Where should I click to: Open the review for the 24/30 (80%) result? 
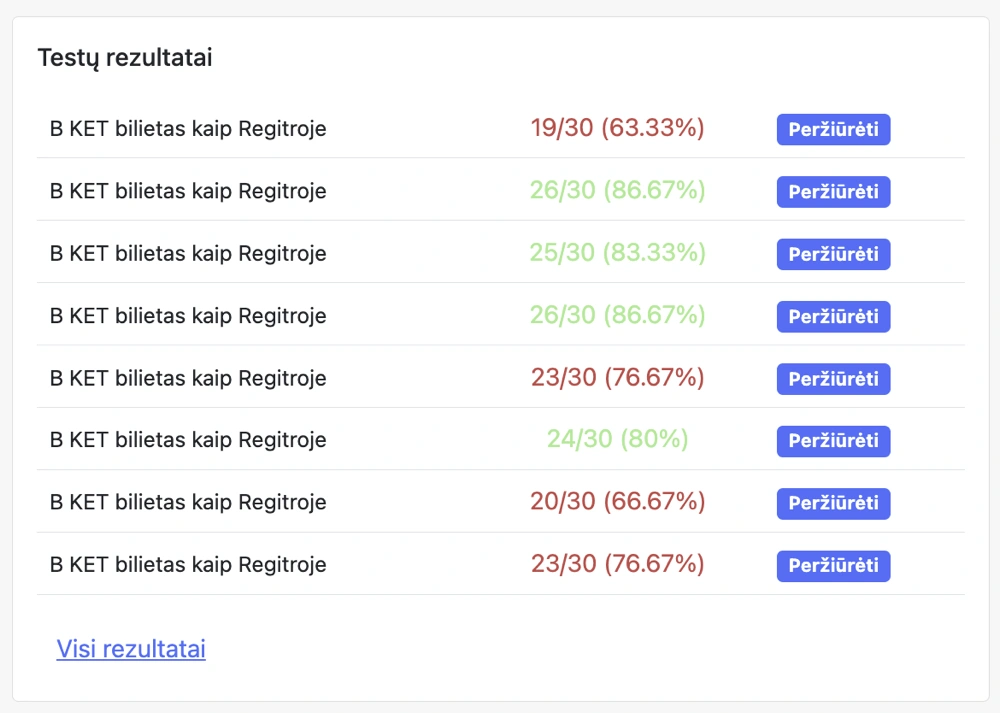[833, 441]
